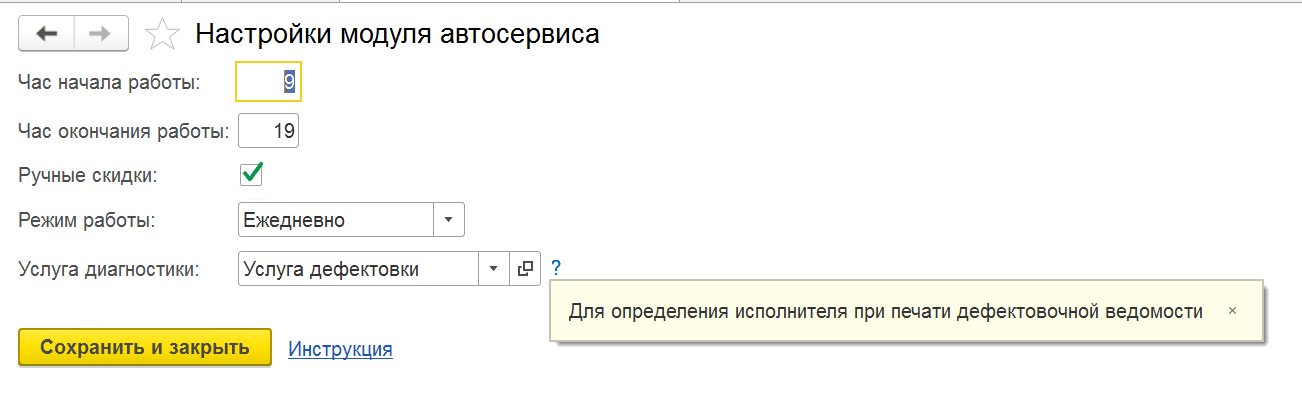The height and width of the screenshot is (408, 1302).
Task: Click the Ручные скидки label
Action: [88, 176]
